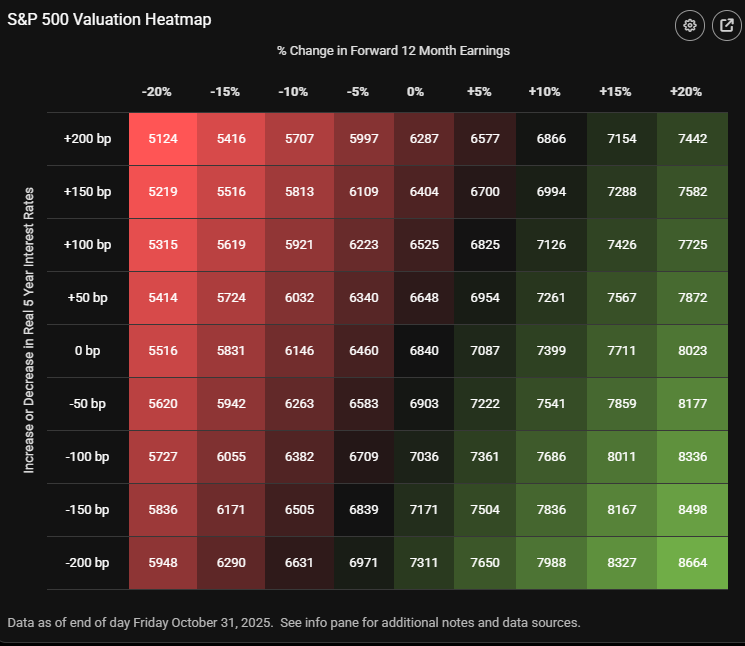Screen dimensions: 745x646
Task: Select the +10% earnings column header
Action: click(x=544, y=92)
